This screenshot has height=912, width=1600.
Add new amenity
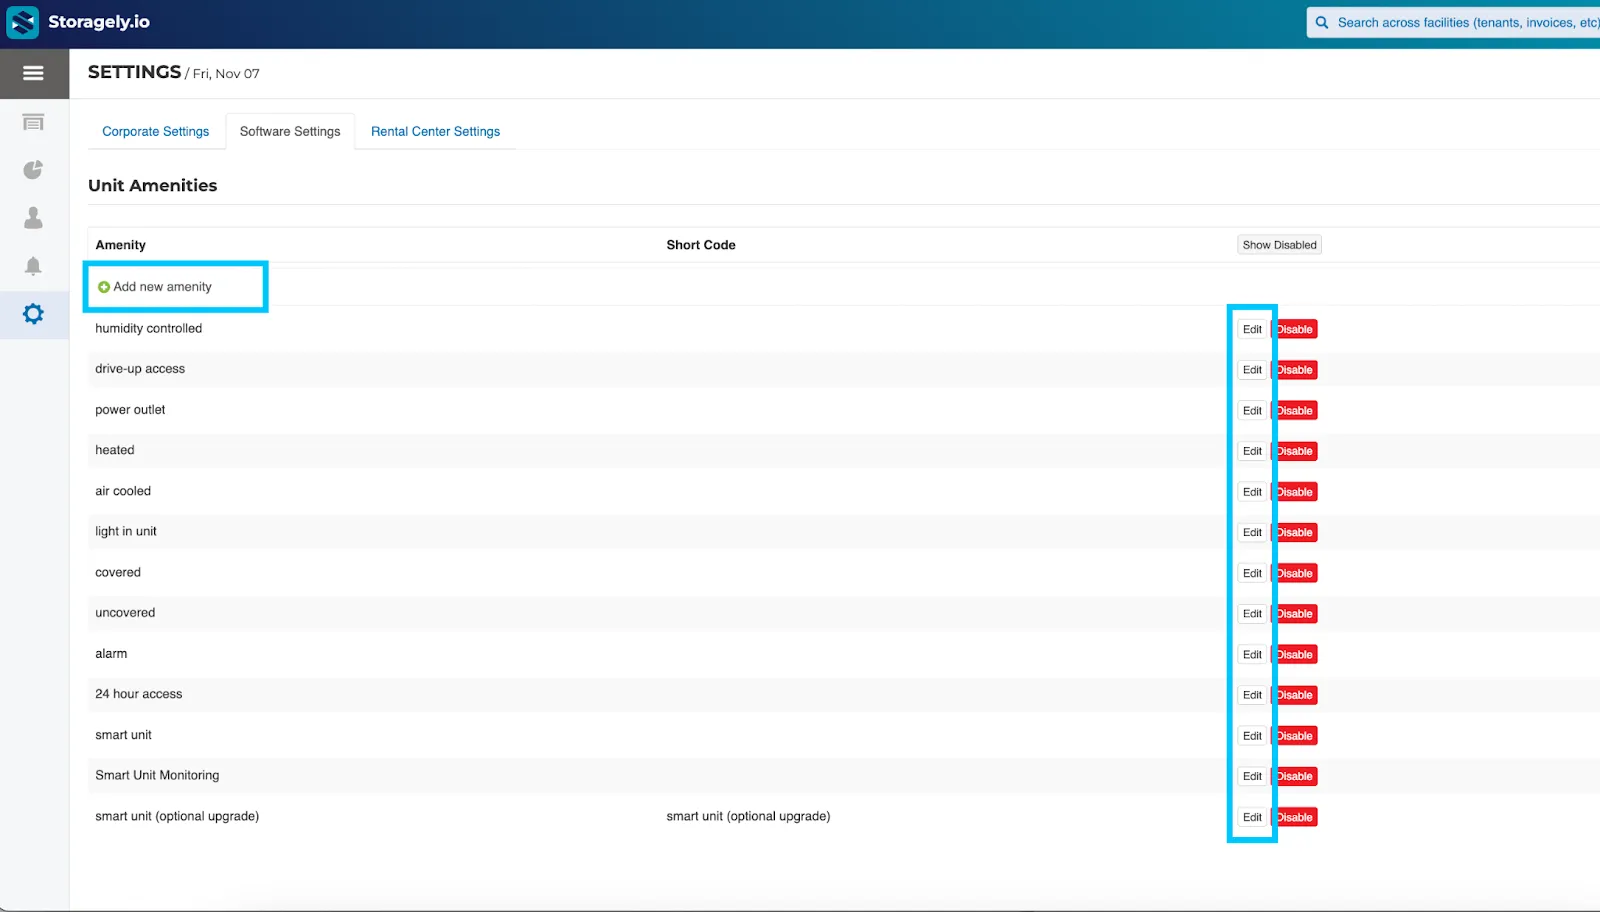155,287
